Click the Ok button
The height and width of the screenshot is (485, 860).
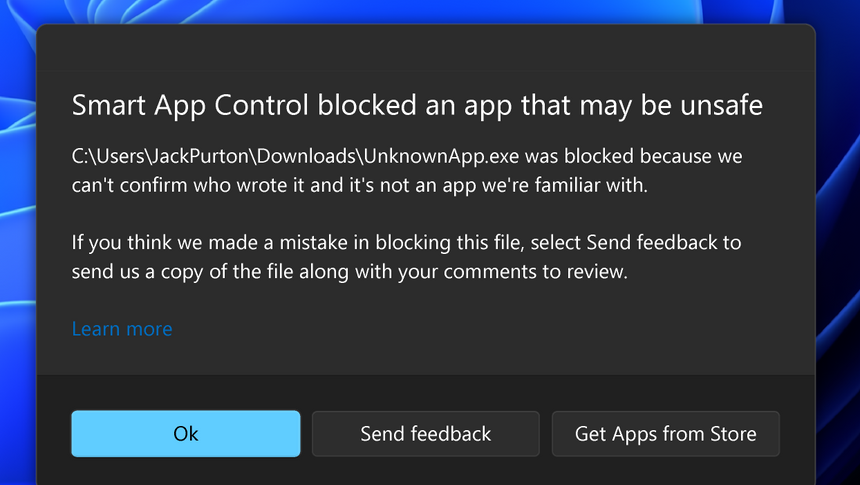[x=186, y=433]
